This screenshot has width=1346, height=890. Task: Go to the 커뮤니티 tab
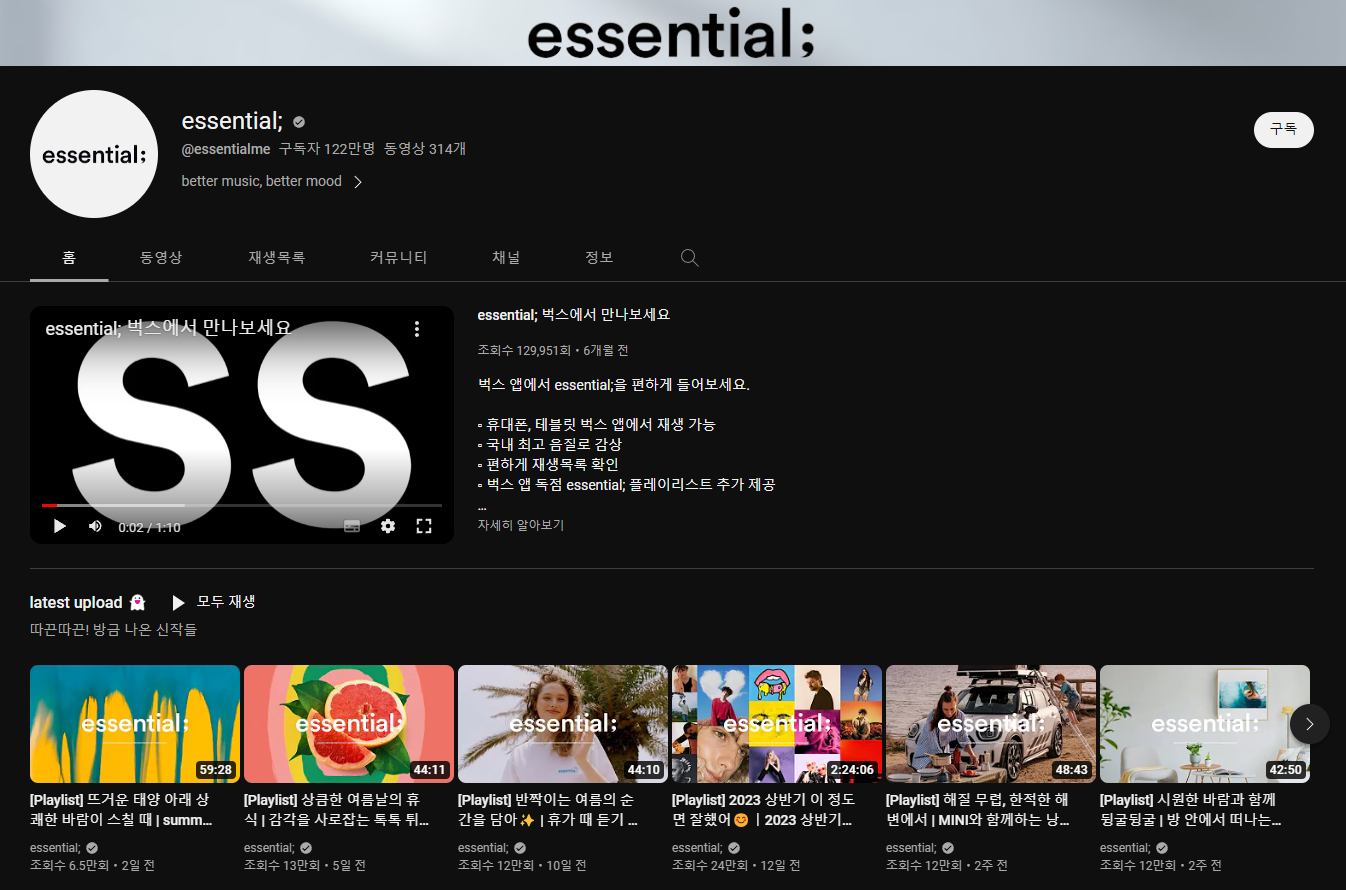[398, 258]
